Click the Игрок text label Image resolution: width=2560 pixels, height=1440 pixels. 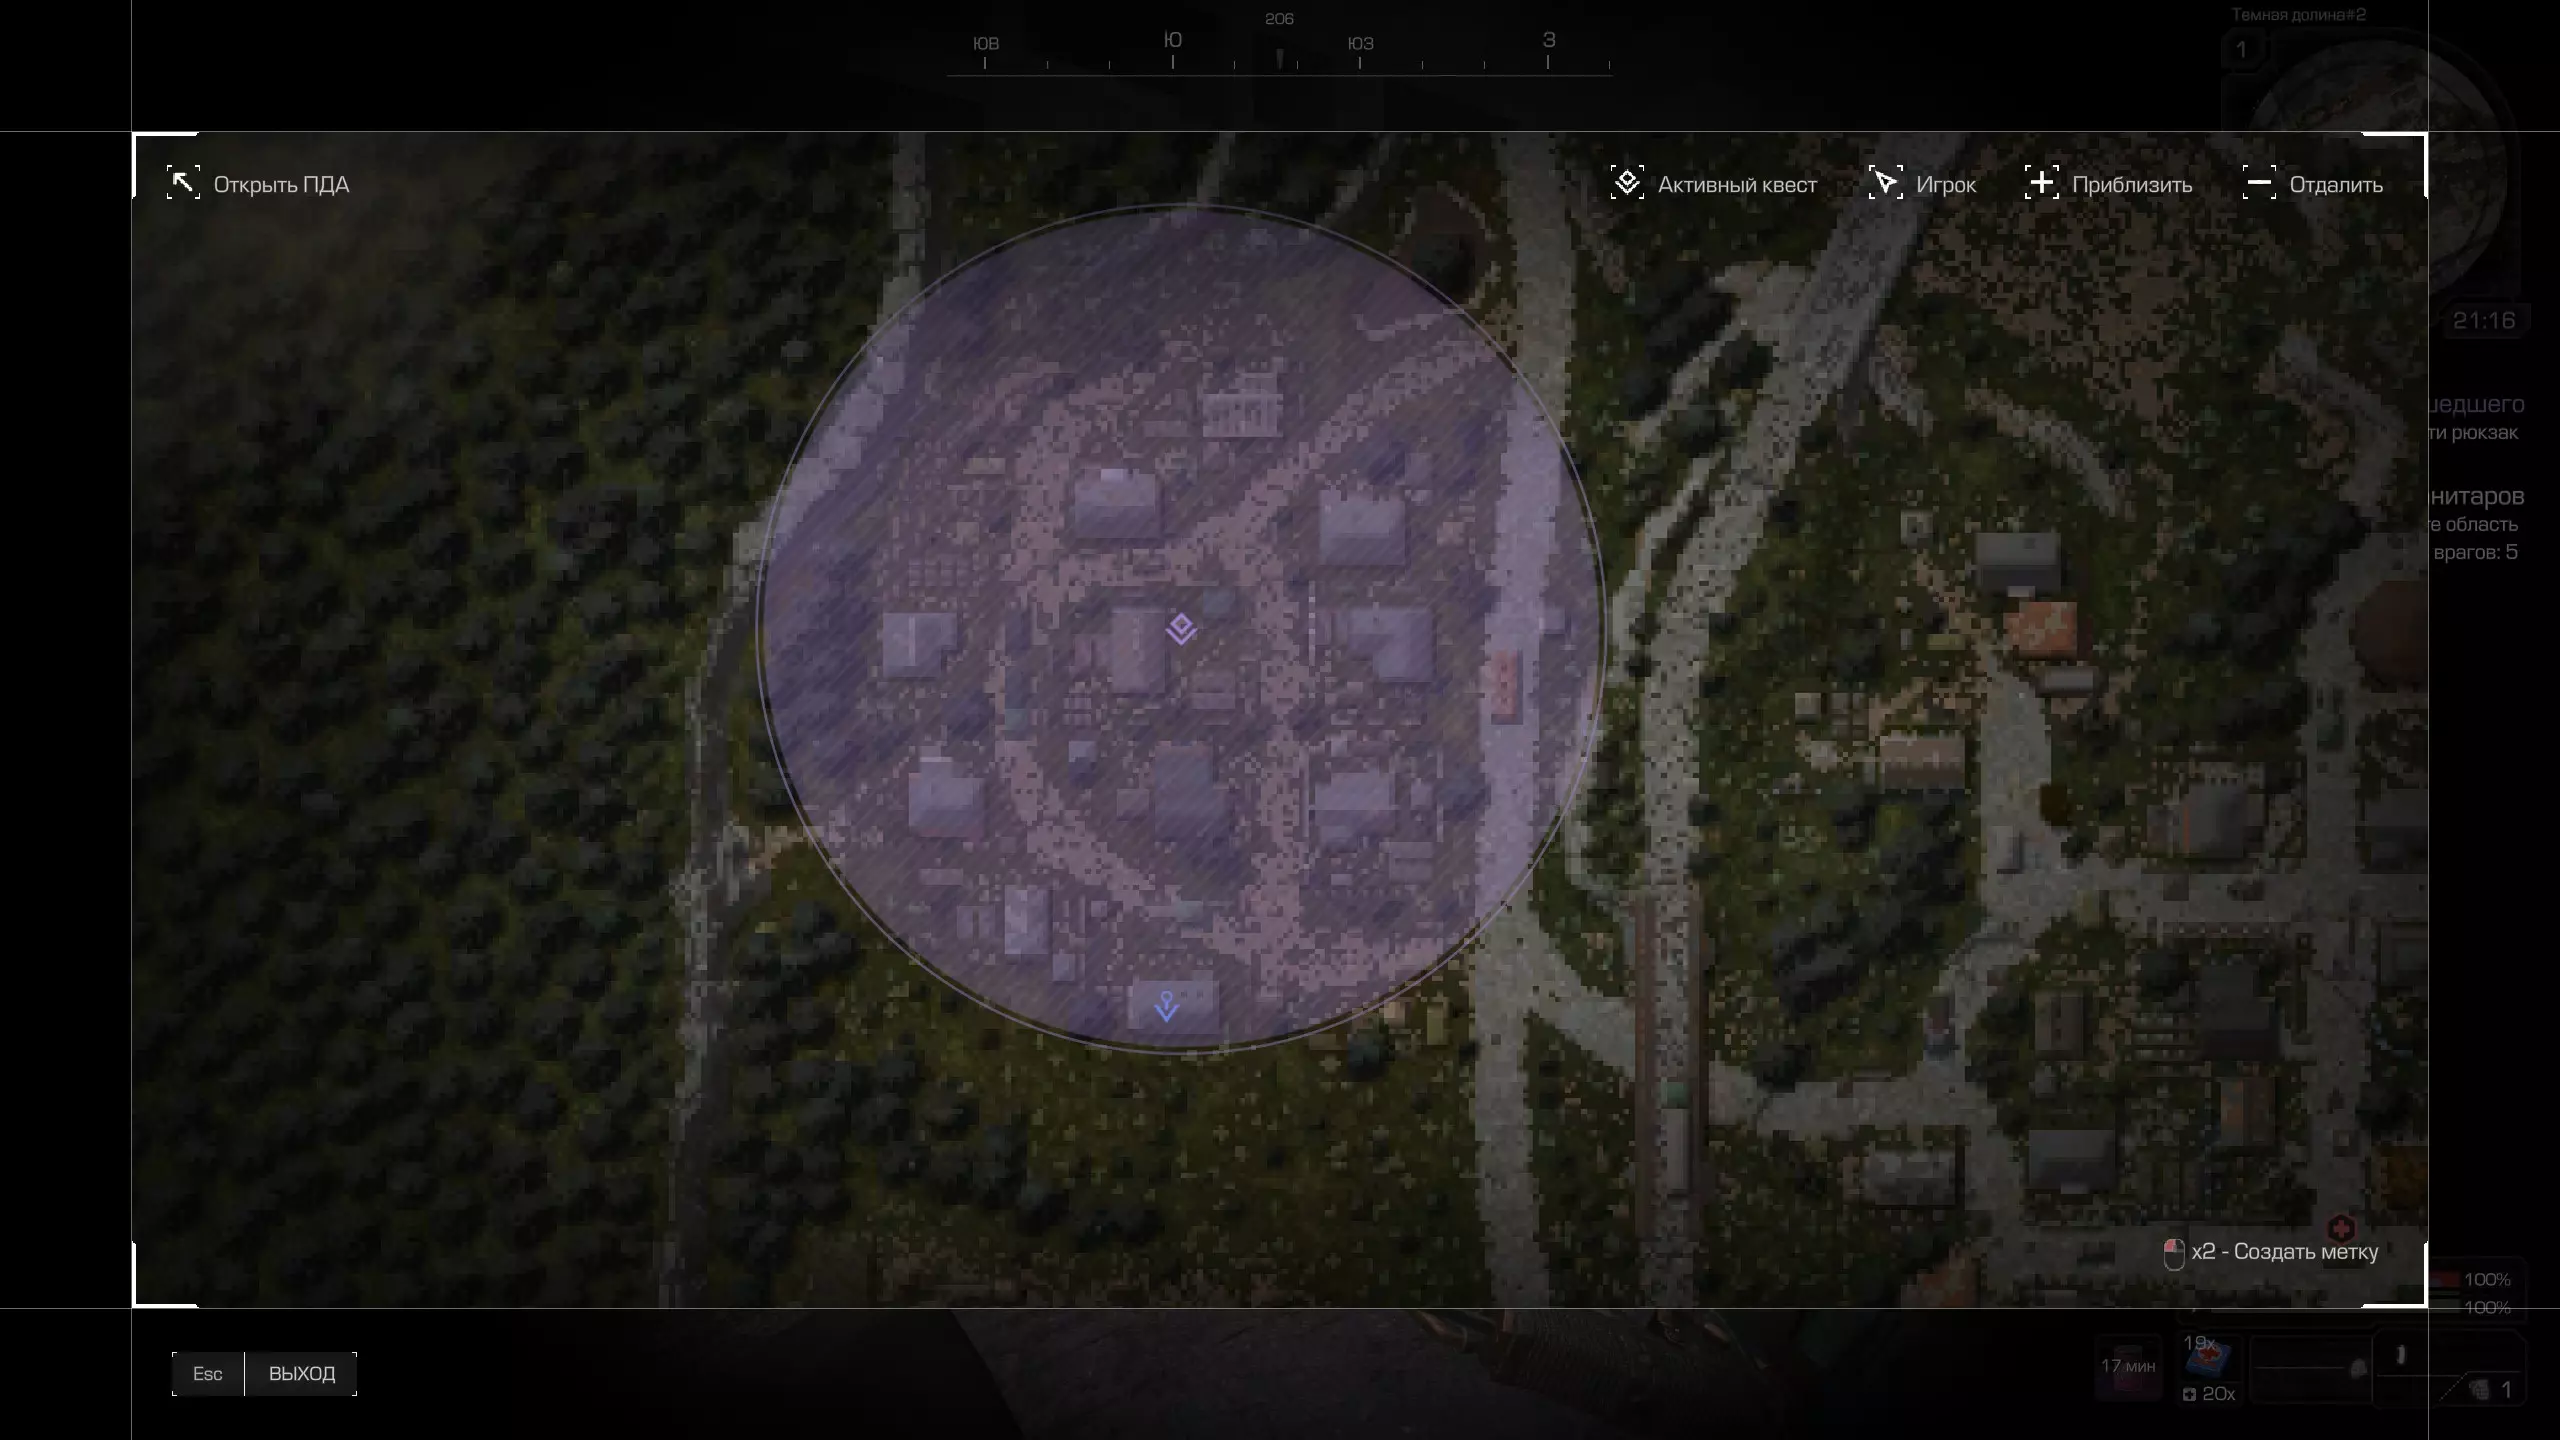[x=1946, y=185]
